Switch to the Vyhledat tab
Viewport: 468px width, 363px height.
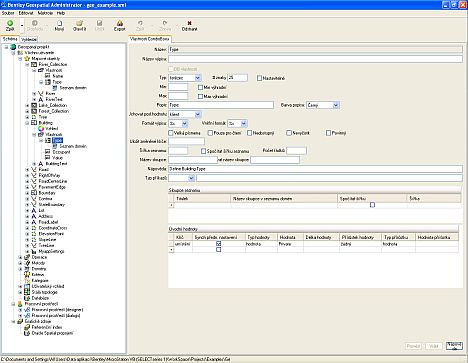pyautogui.click(x=29, y=39)
